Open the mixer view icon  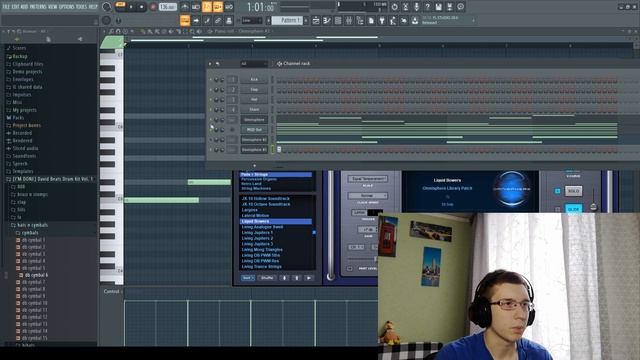[x=349, y=20]
